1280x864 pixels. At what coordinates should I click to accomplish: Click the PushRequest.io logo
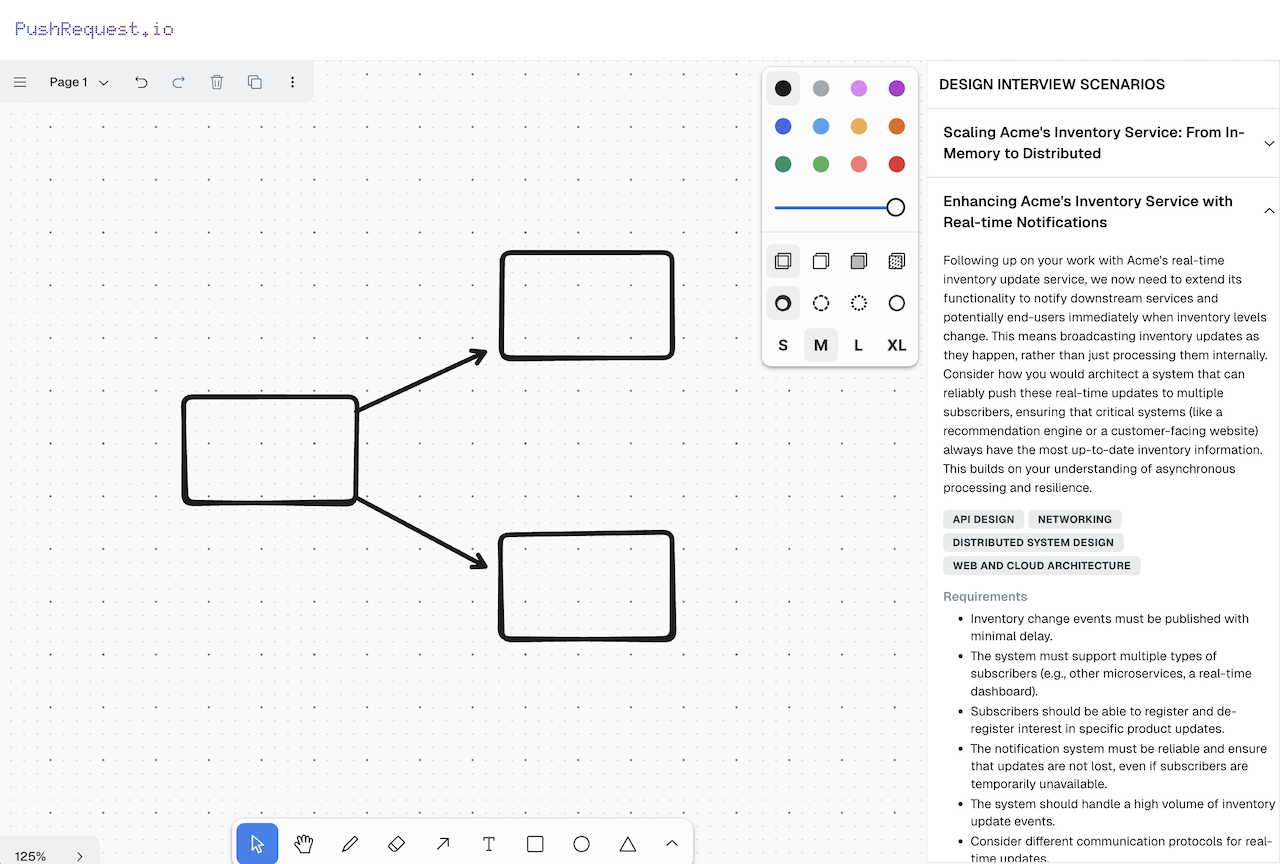pos(93,28)
